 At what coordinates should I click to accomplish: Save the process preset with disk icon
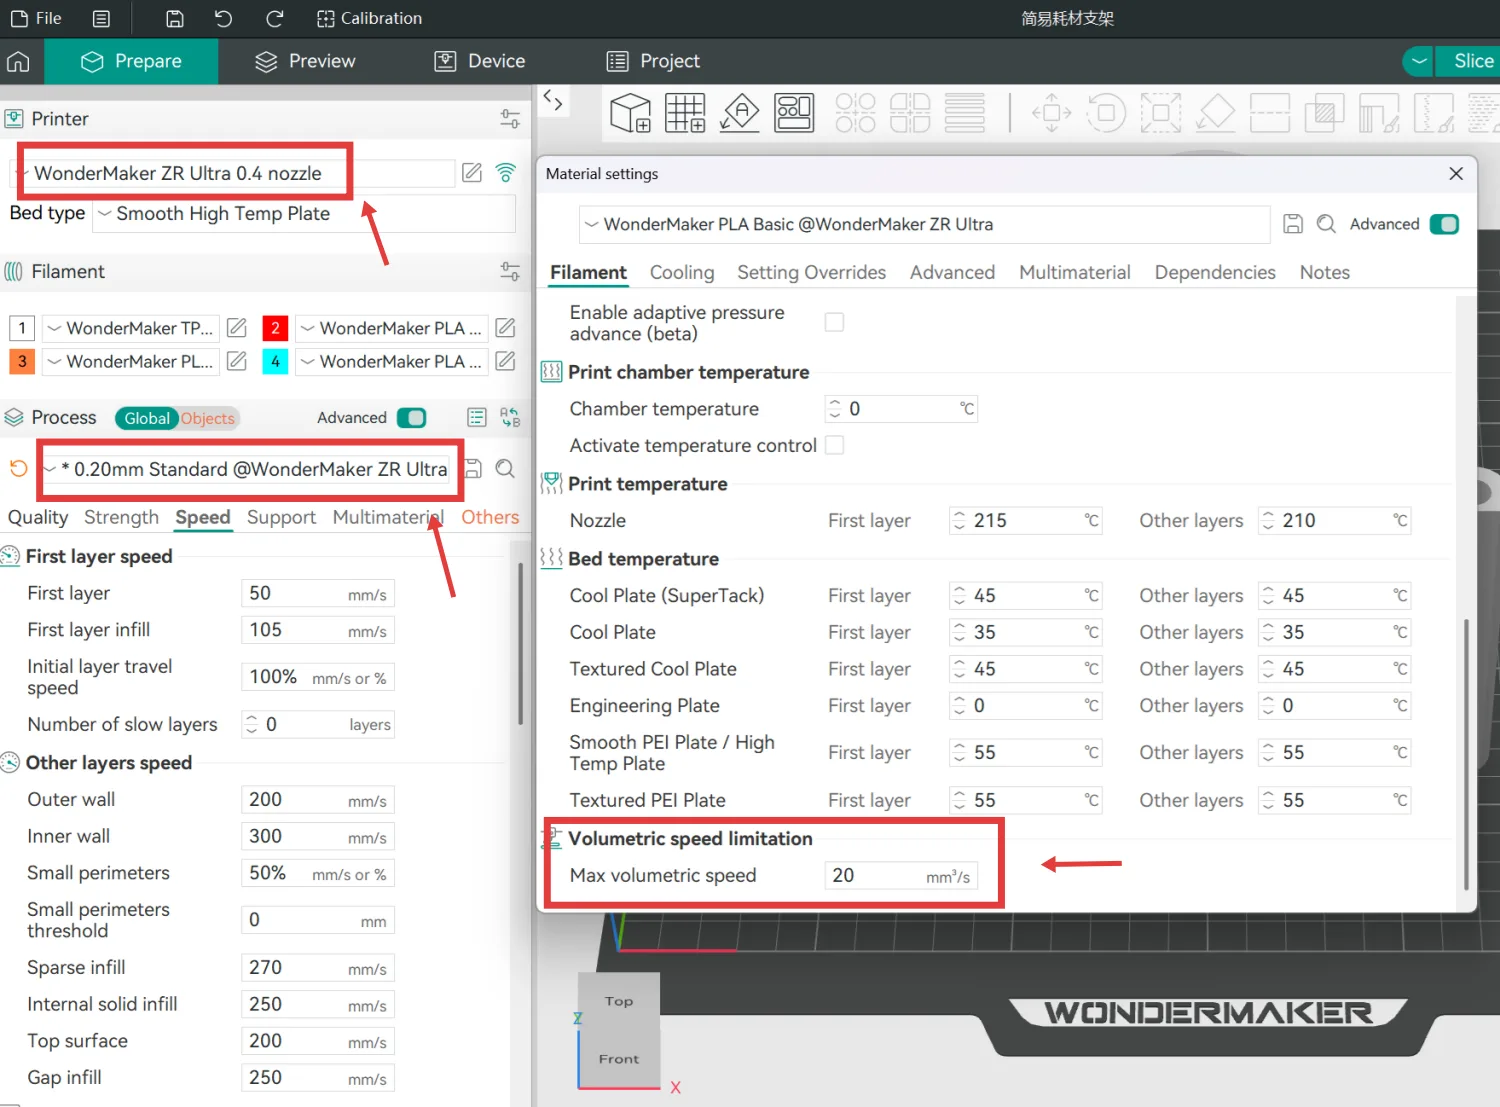pyautogui.click(x=474, y=469)
